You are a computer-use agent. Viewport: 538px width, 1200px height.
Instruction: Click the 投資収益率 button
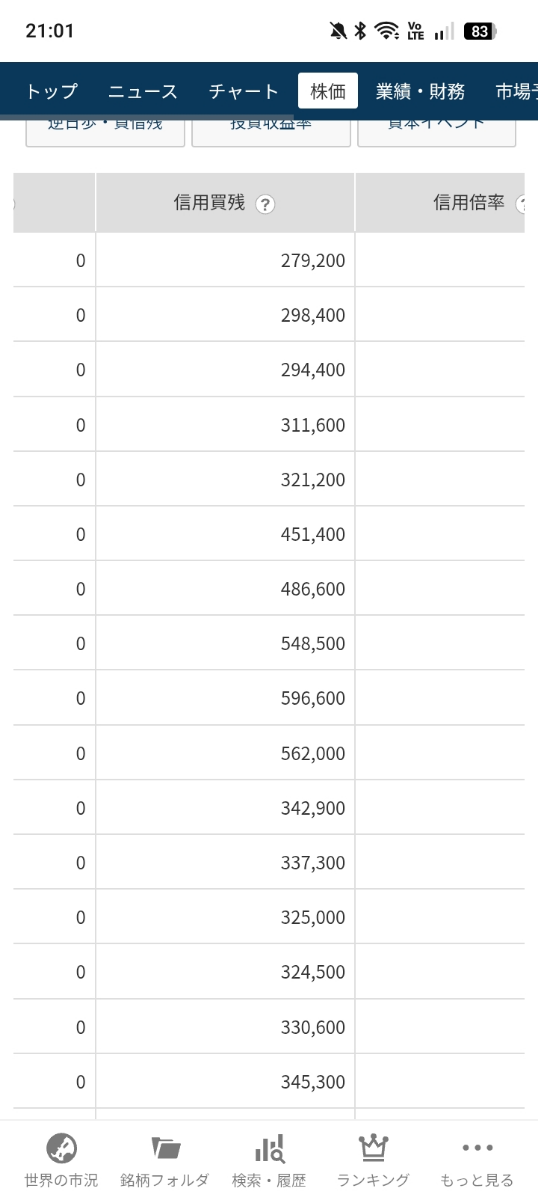pos(271,131)
